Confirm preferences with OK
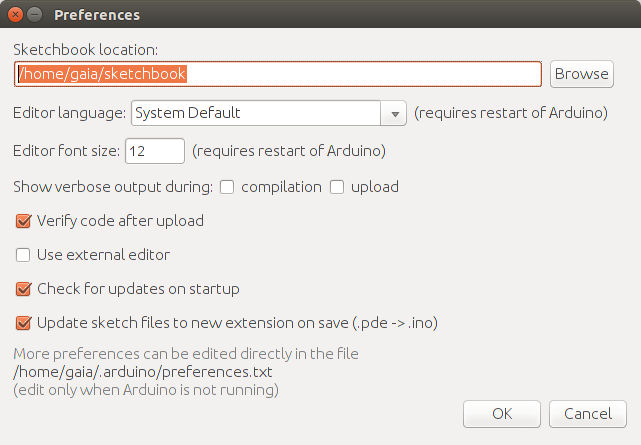This screenshot has height=445, width=641. click(x=502, y=414)
